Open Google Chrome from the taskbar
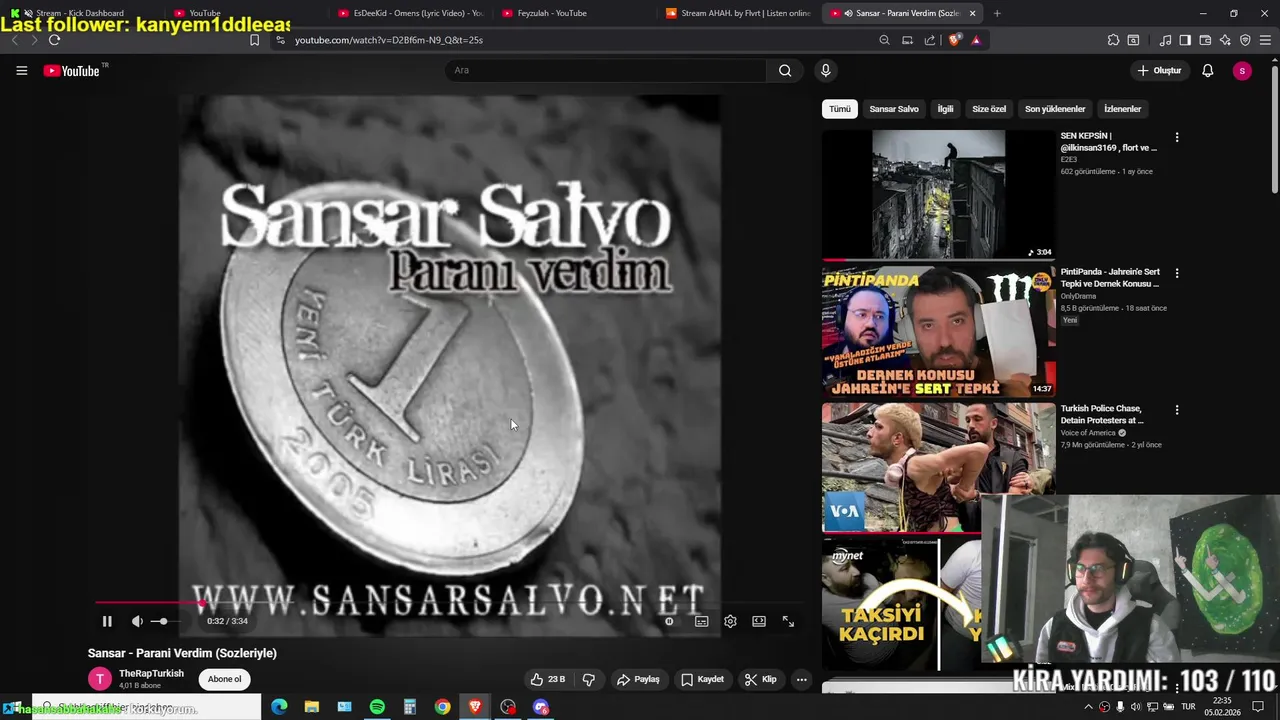 [442, 707]
